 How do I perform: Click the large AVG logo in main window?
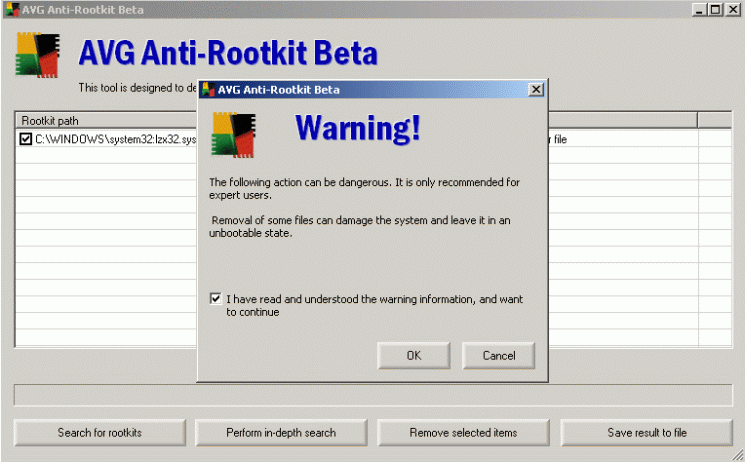[x=38, y=55]
